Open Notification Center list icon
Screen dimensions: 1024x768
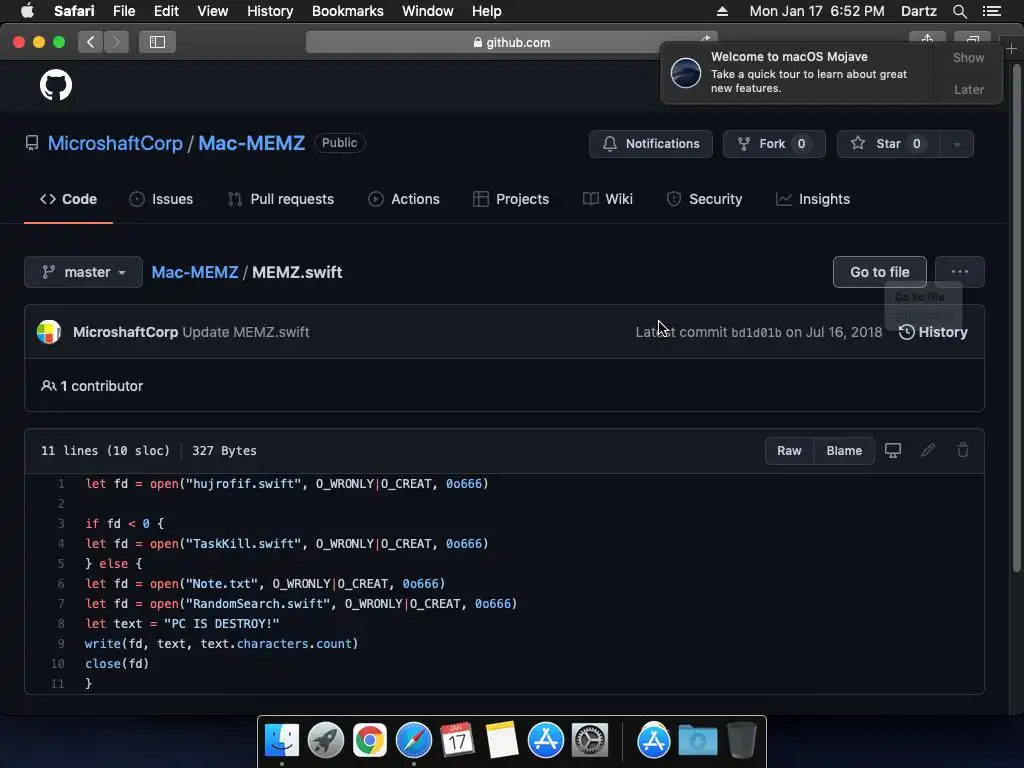(x=992, y=11)
